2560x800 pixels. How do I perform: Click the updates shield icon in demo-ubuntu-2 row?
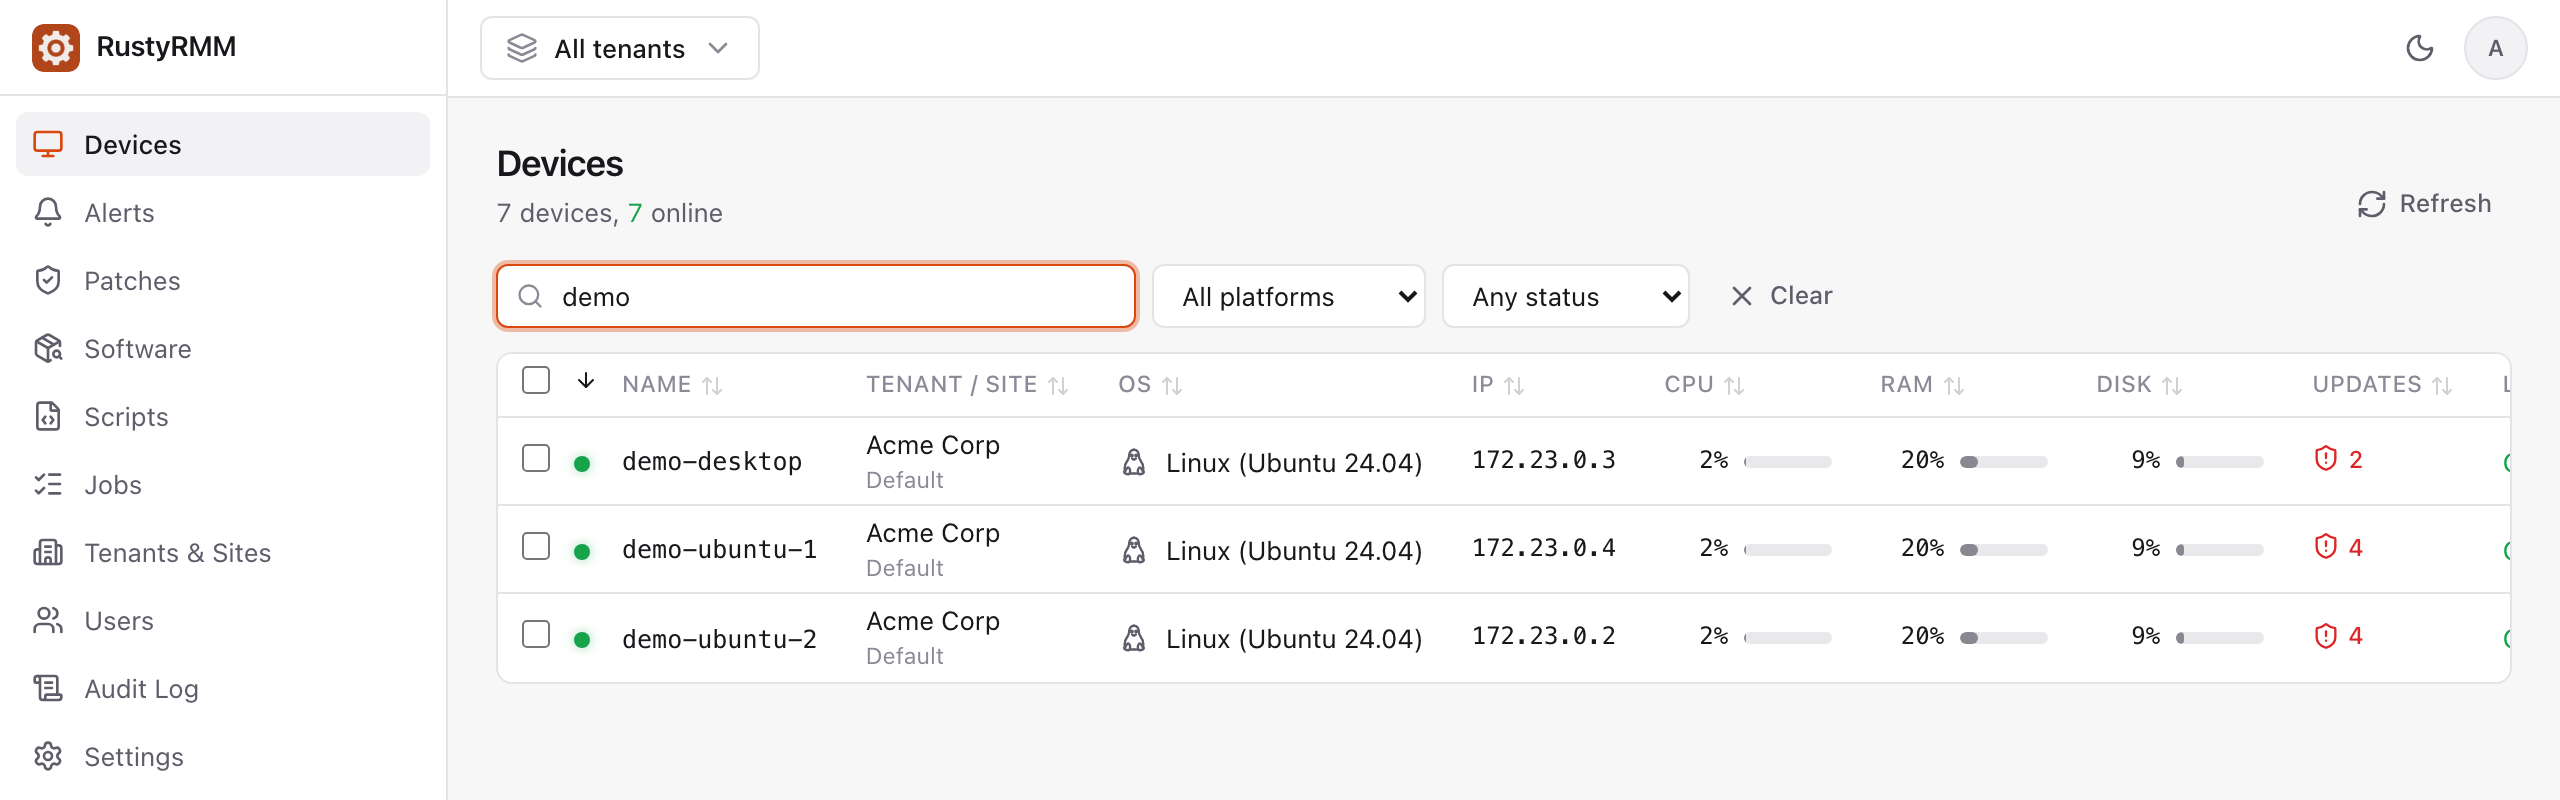2325,635
